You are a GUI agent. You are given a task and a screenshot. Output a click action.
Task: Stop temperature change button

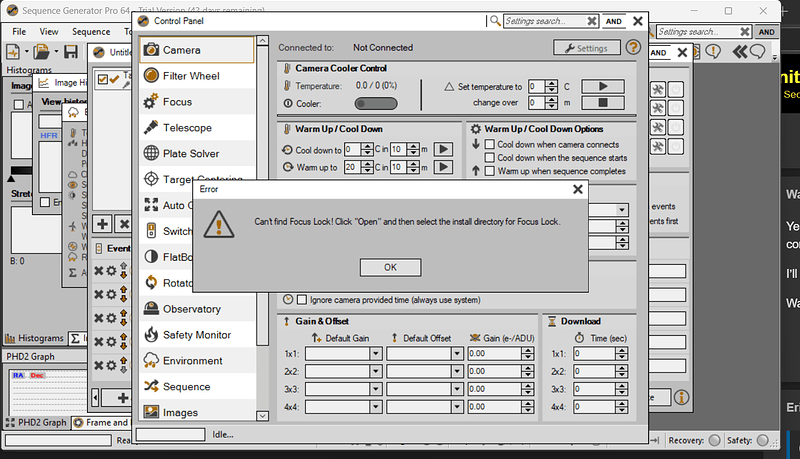click(x=603, y=103)
